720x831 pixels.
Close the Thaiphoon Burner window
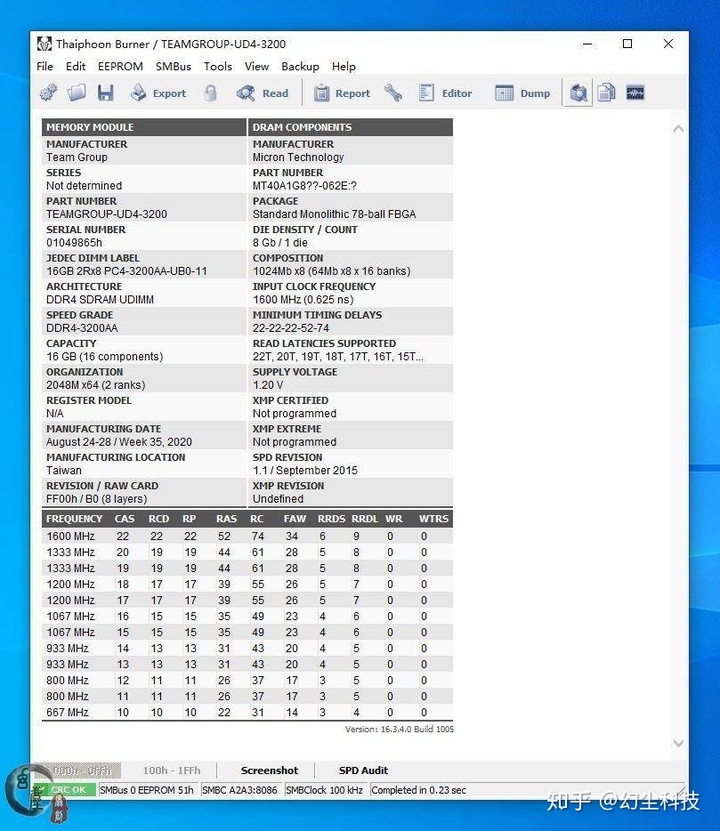(668, 44)
